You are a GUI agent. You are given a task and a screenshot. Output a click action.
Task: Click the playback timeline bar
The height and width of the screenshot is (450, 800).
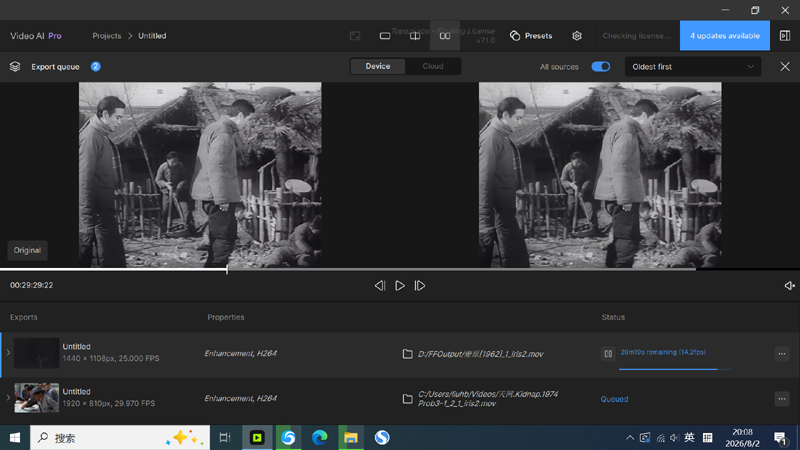400,269
